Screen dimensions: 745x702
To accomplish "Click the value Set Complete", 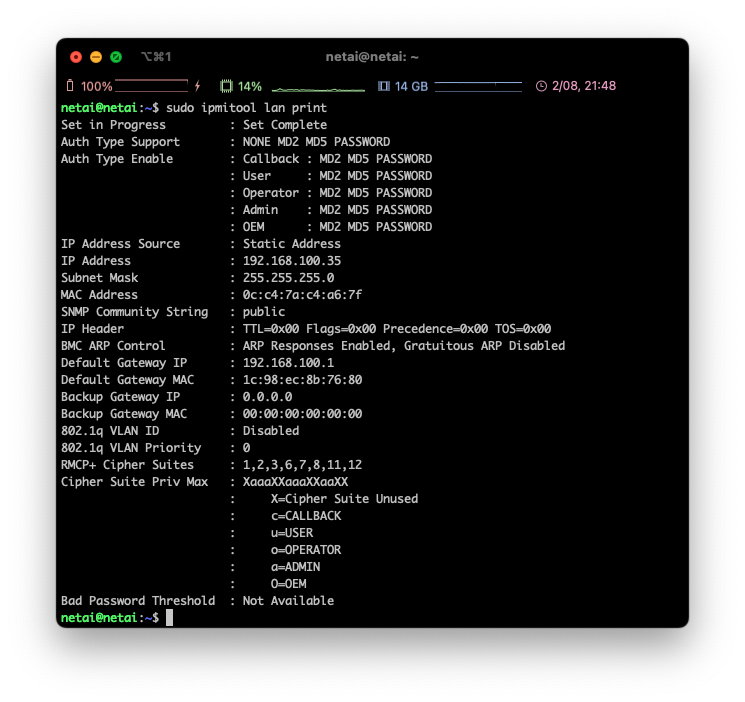I will point(285,125).
